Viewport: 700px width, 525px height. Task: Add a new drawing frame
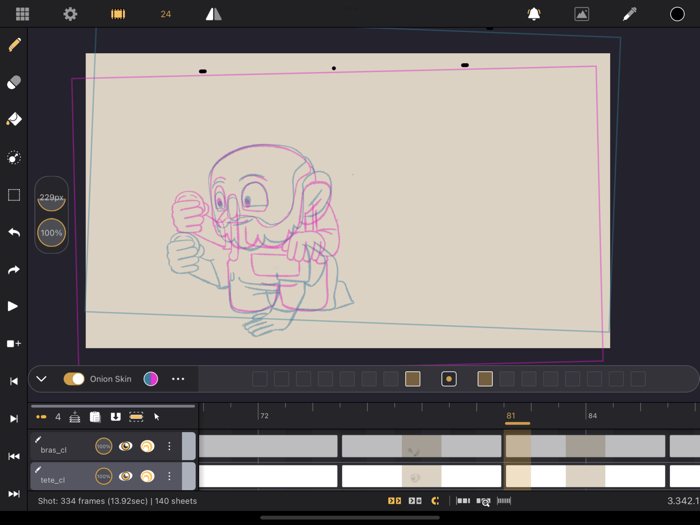pyautogui.click(x=14, y=344)
